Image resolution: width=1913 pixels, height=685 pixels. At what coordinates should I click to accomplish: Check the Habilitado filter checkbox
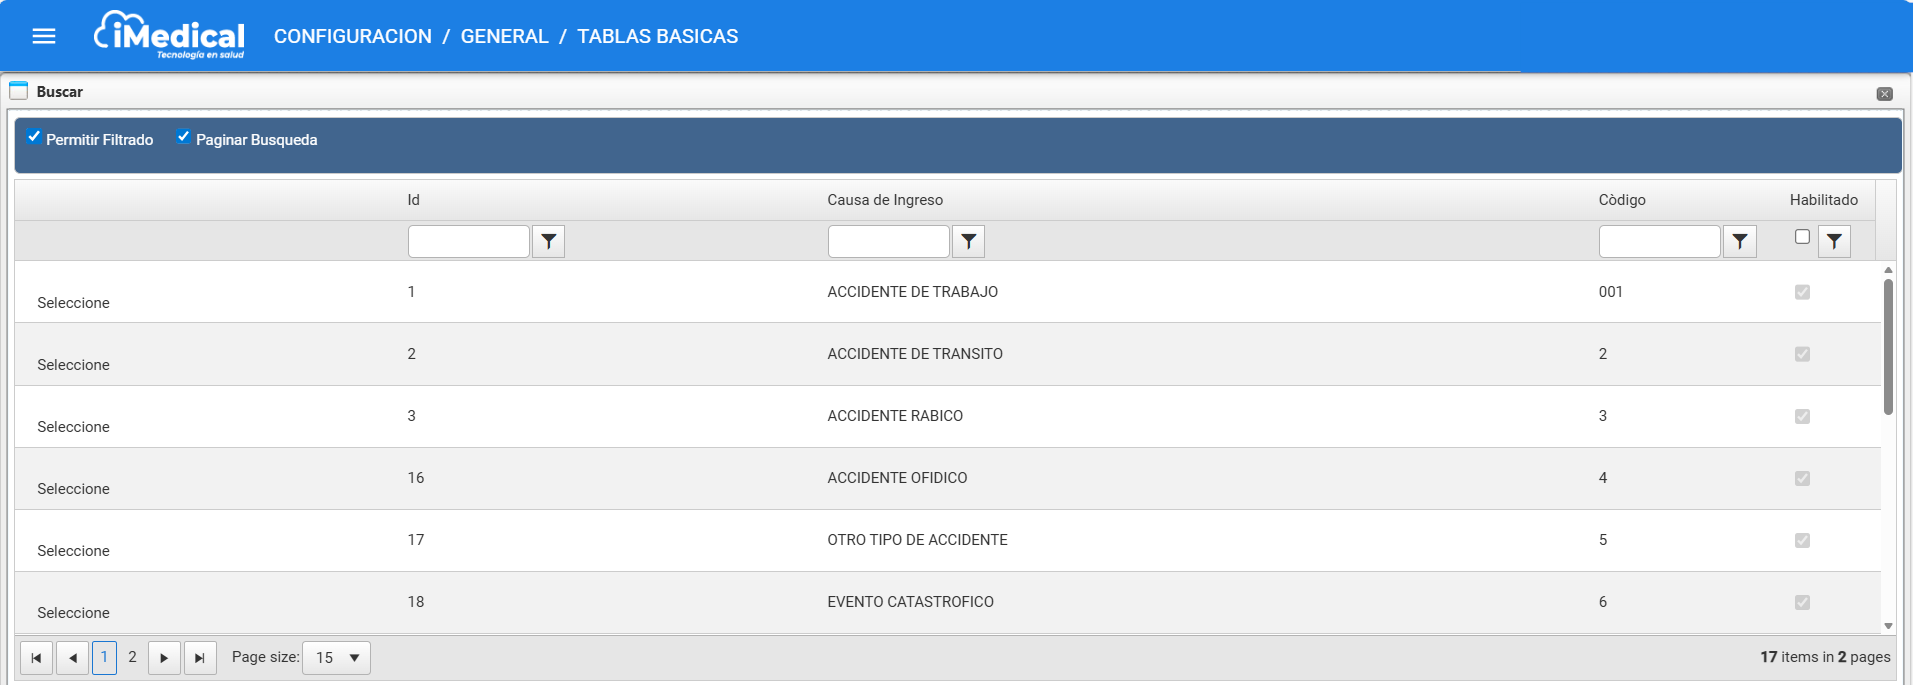coord(1802,237)
